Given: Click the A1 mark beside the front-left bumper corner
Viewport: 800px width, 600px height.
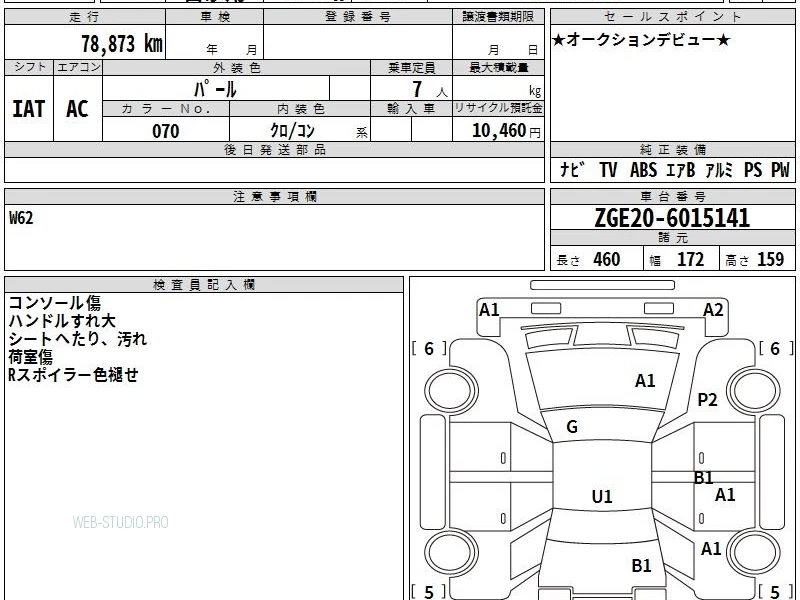Looking at the screenshot, I should (489, 310).
